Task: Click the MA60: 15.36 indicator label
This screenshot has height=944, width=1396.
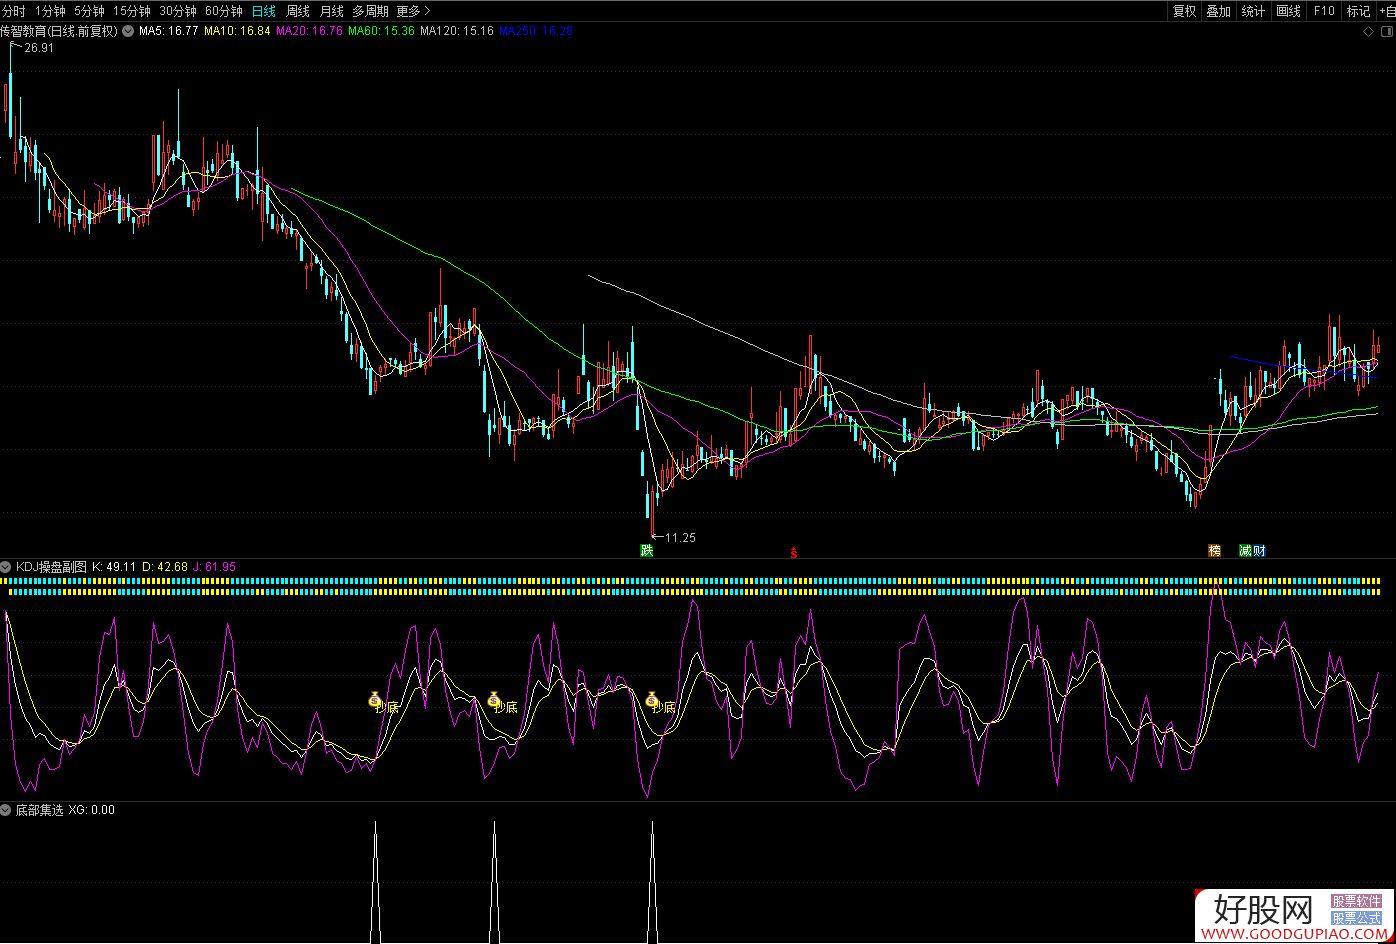Action: pyautogui.click(x=381, y=31)
